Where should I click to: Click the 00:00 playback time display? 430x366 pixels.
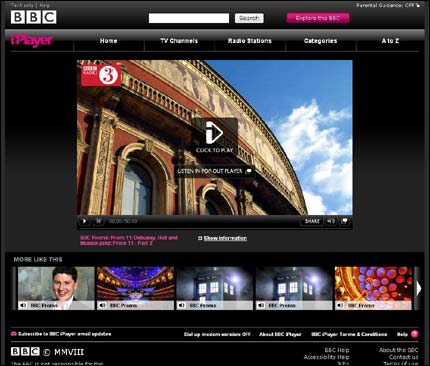click(x=123, y=221)
